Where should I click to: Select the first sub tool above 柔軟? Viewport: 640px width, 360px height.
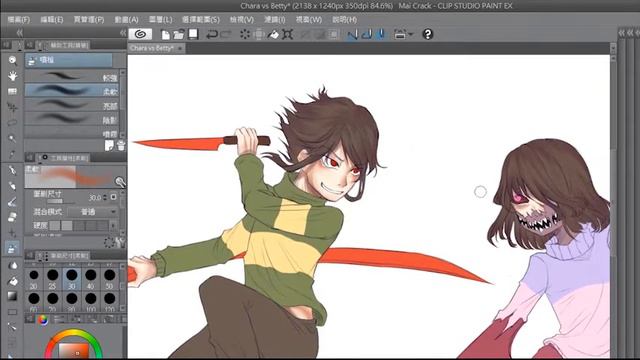(72, 76)
